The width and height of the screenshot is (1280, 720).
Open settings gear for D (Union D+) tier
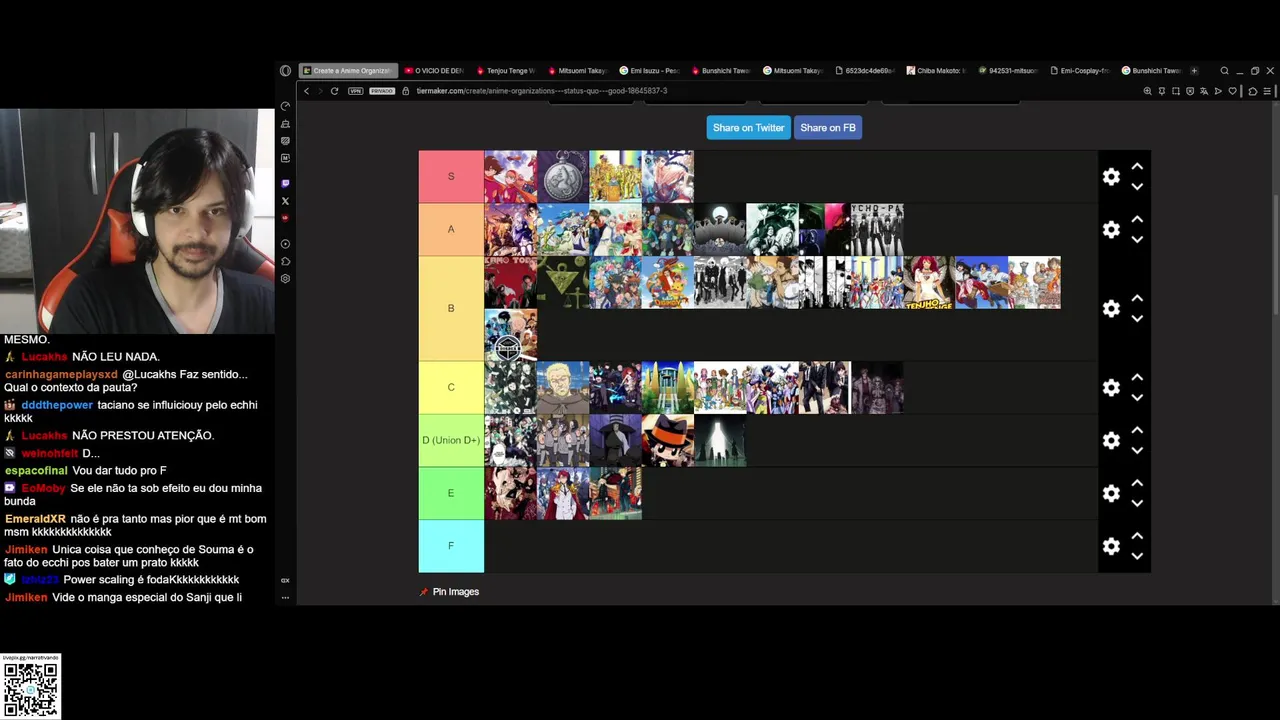pos(1111,440)
